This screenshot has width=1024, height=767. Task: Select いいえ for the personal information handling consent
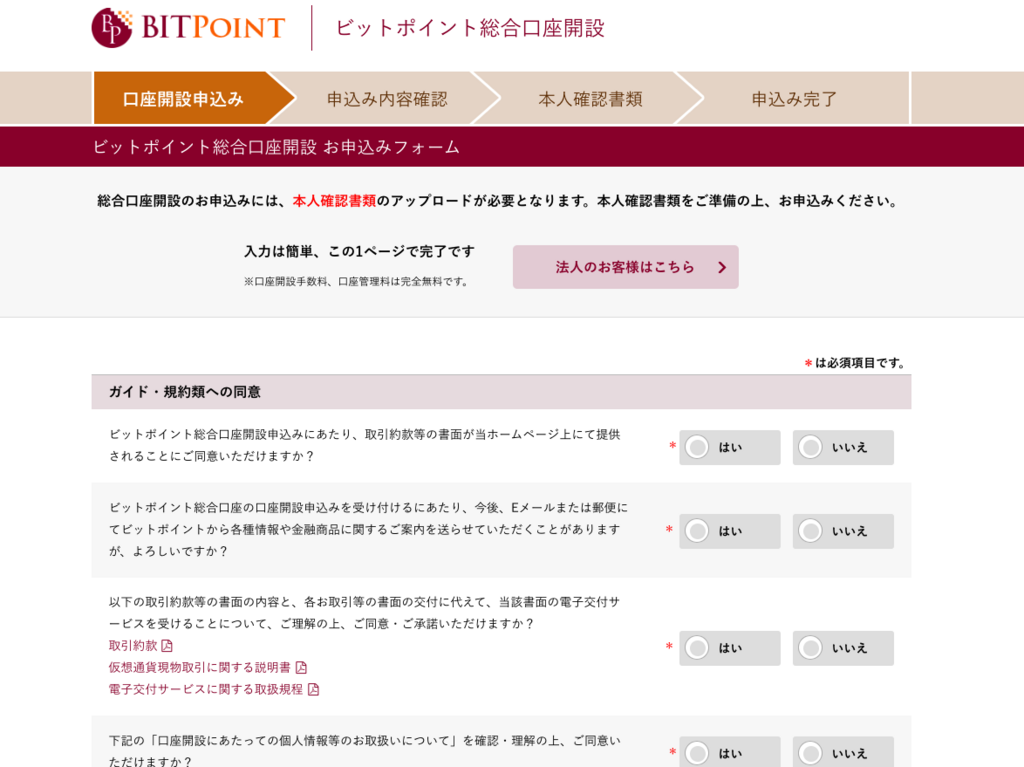843,752
